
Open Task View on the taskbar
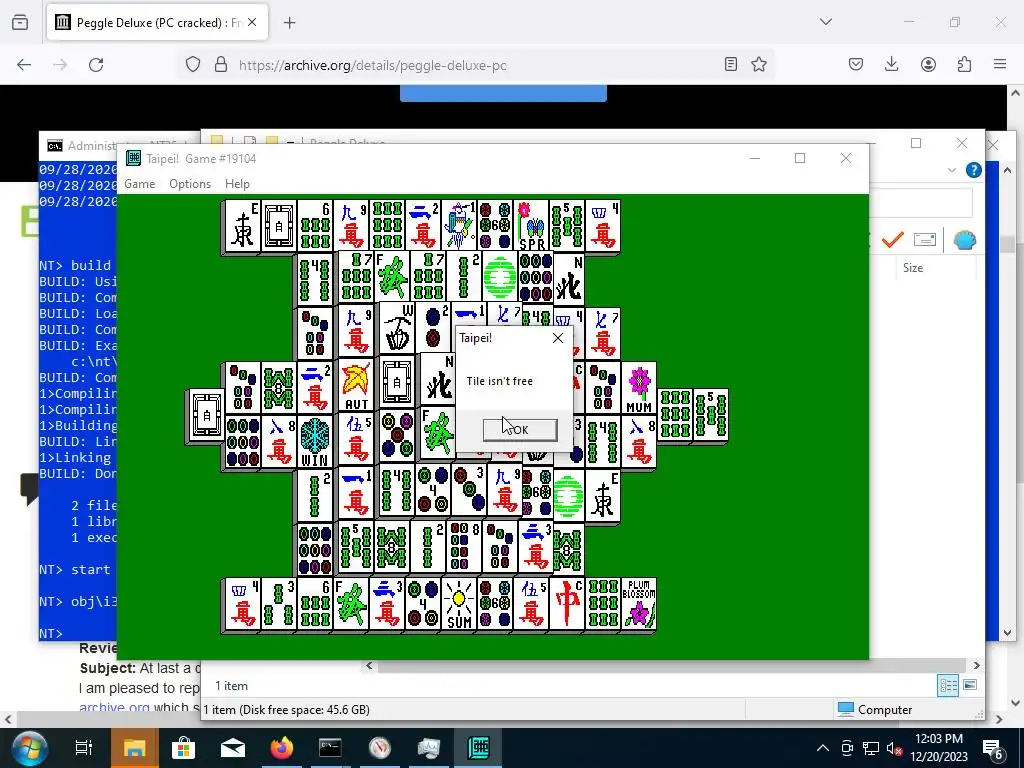tap(84, 748)
